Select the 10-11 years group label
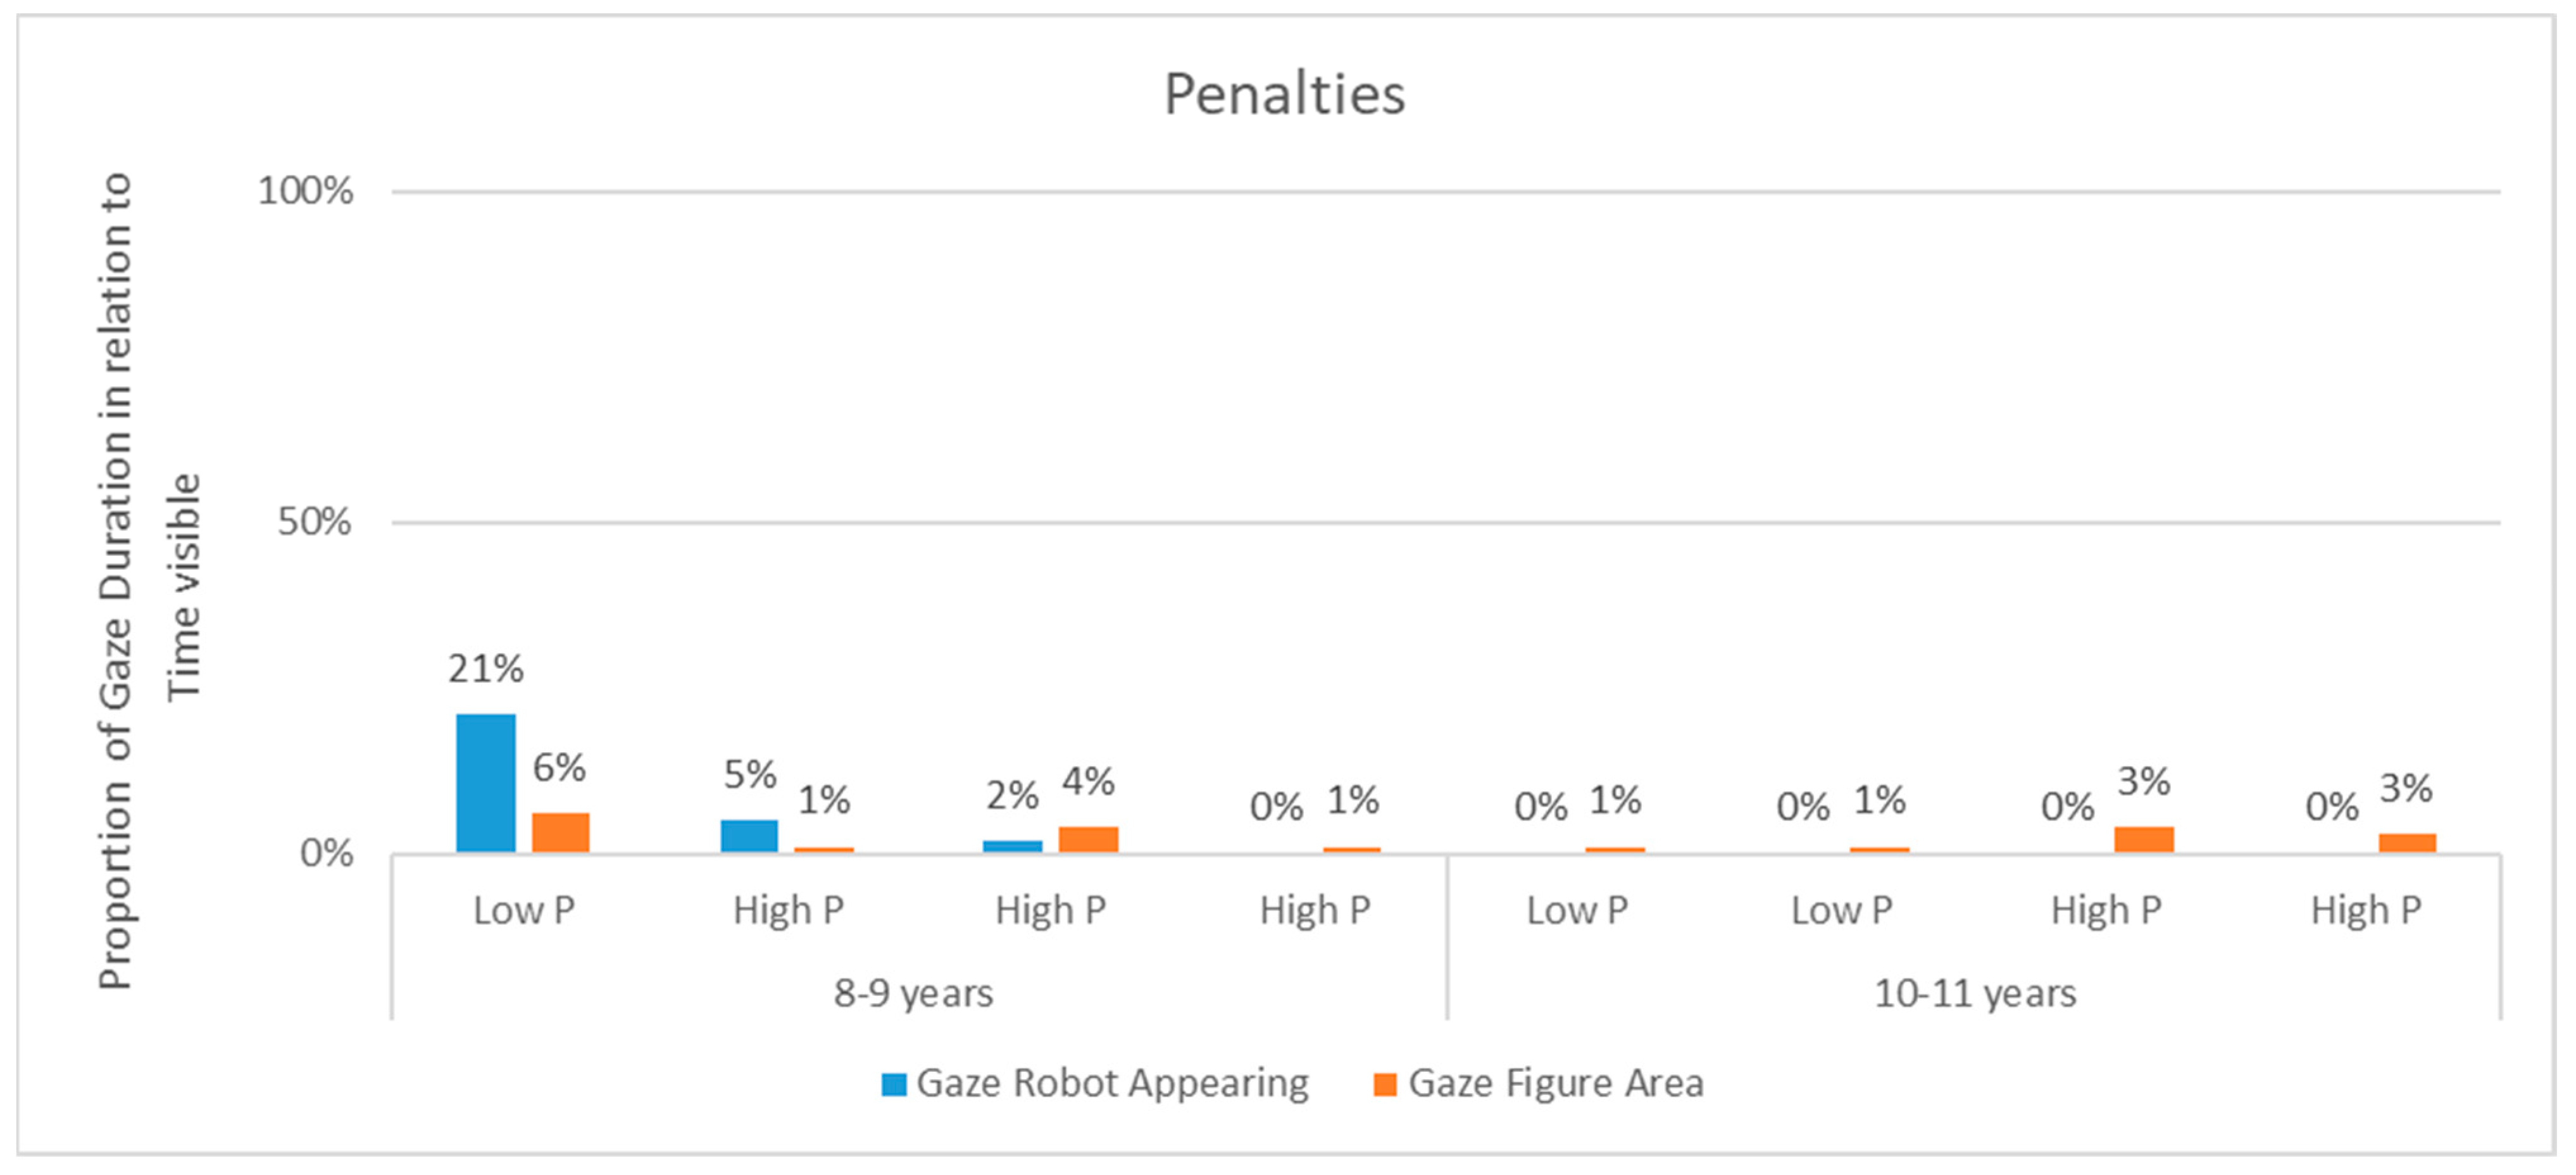This screenshot has width=2576, height=1175. (1975, 993)
